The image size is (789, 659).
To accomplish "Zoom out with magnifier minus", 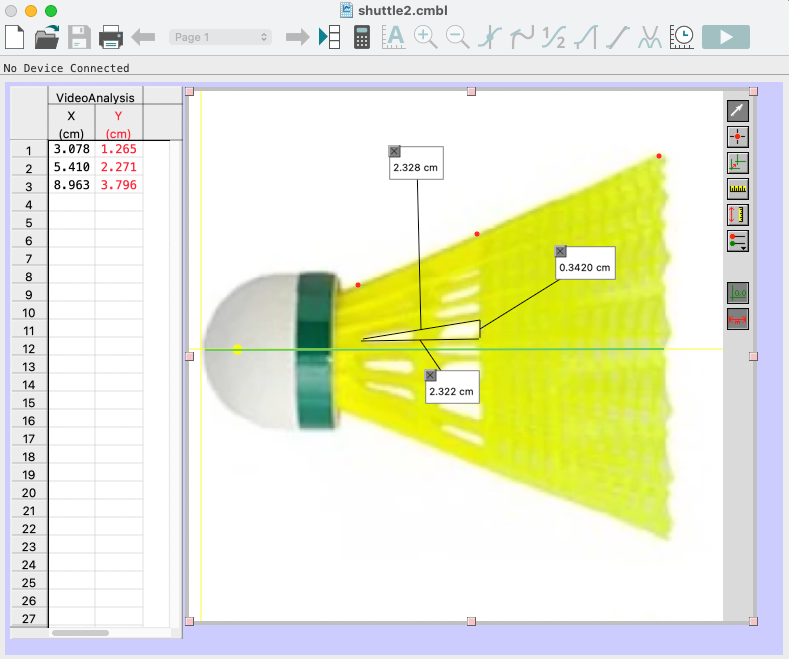I will point(457,37).
